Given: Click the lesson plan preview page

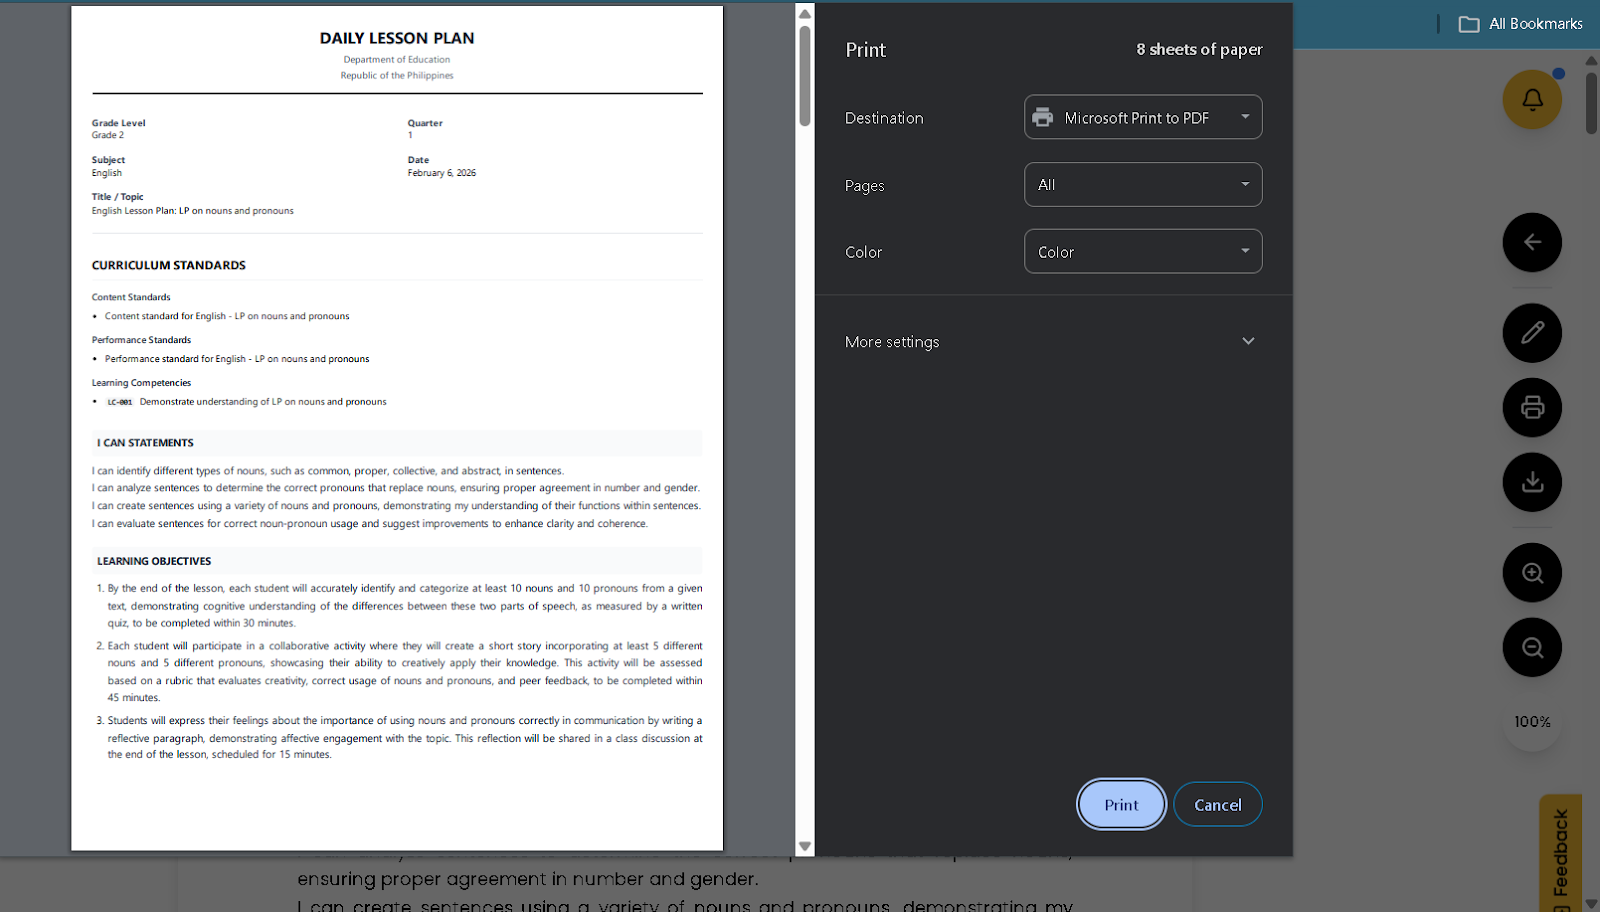Looking at the screenshot, I should [x=397, y=428].
